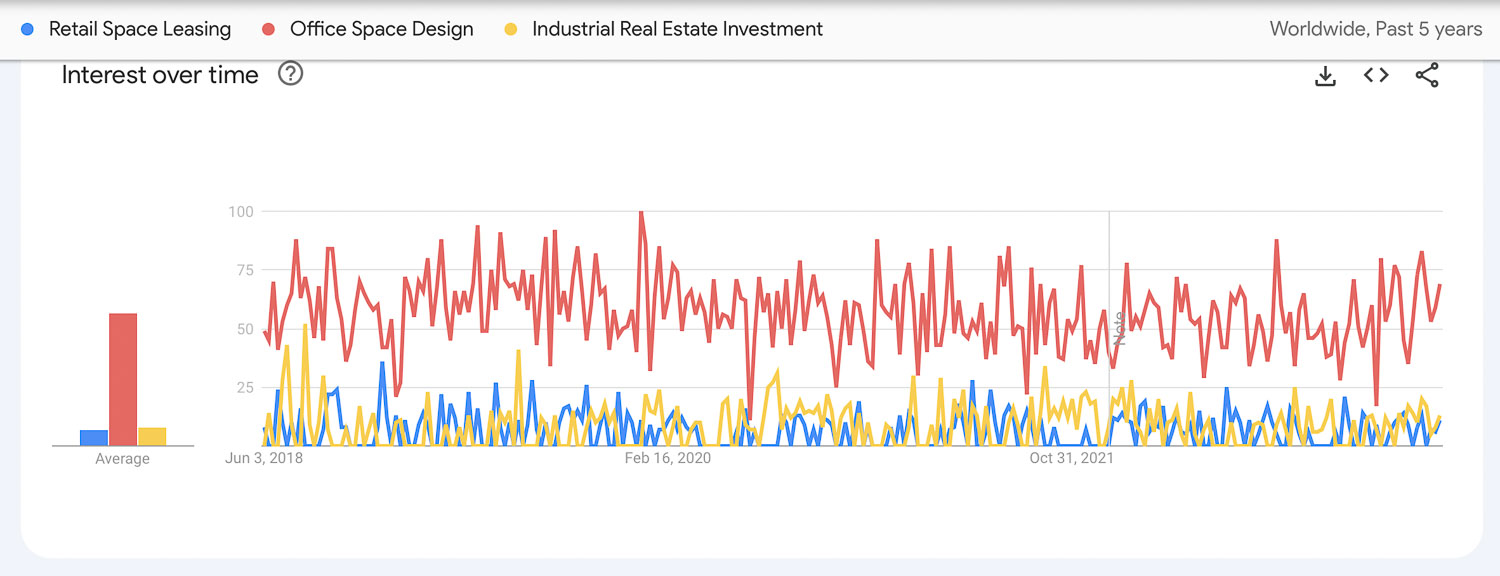1500x576 pixels.
Task: Click the Jun 3, 2018 axis date
Action: click(x=264, y=458)
